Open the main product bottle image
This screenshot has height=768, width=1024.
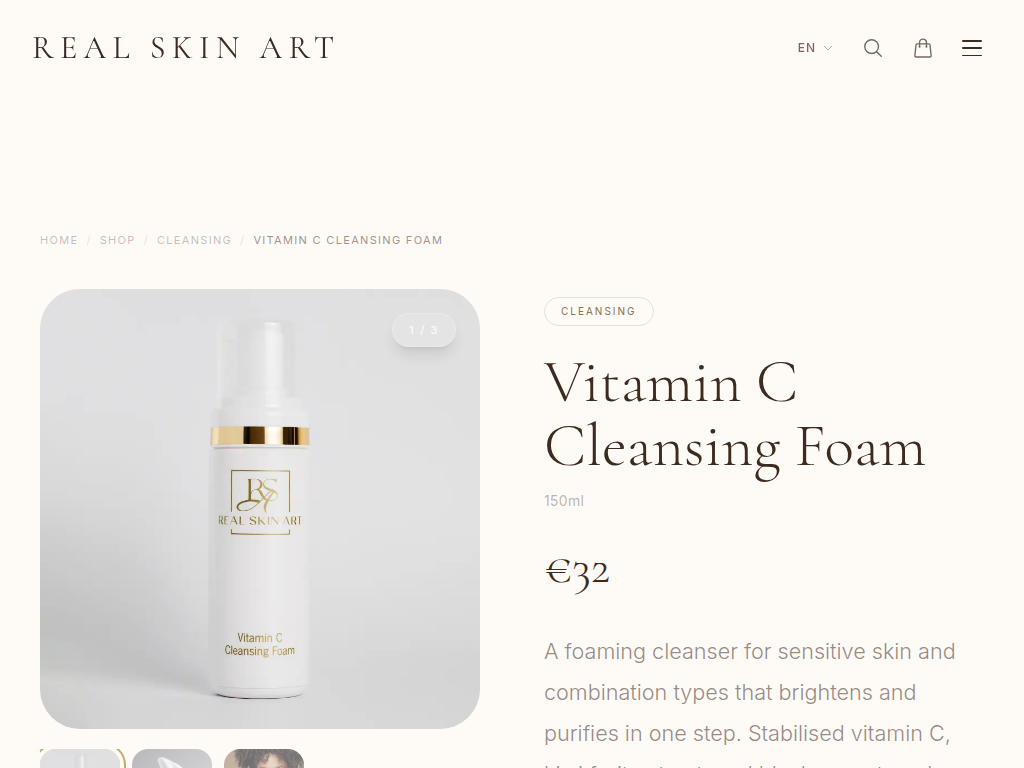pos(260,509)
